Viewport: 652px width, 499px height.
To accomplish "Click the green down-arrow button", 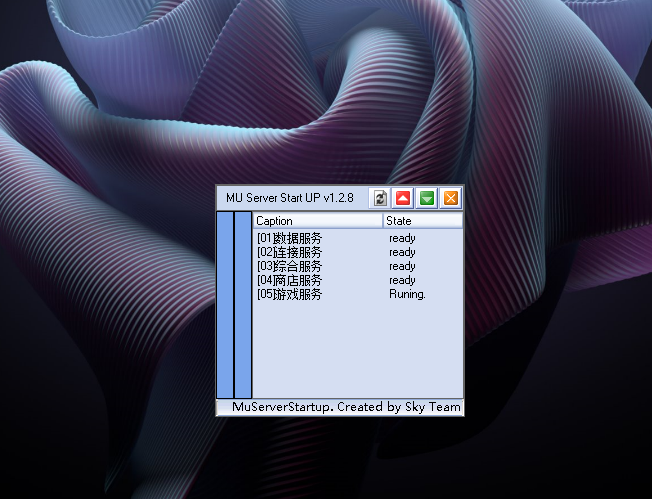I will pyautogui.click(x=427, y=198).
